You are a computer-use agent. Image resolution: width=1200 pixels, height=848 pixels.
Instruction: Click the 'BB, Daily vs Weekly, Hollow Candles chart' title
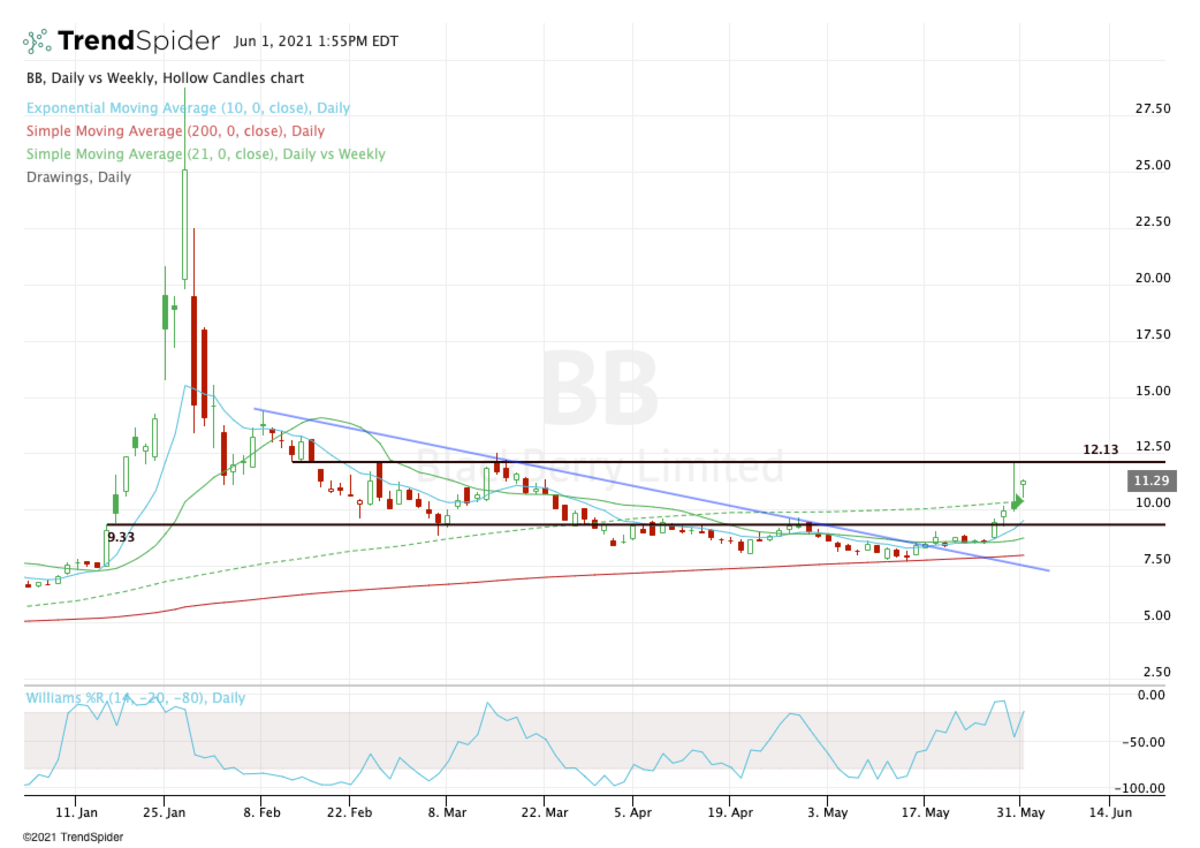(x=165, y=78)
